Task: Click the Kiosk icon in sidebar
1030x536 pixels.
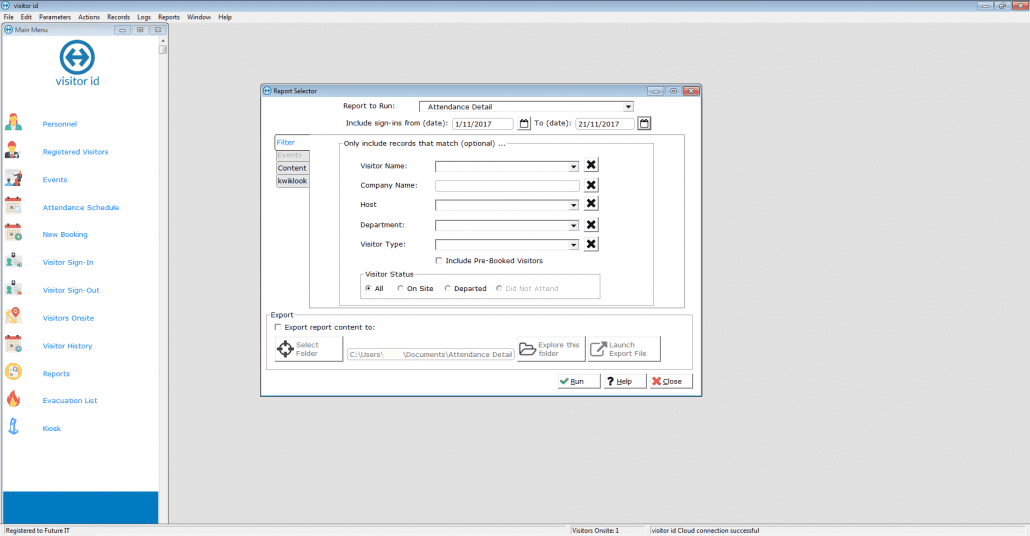Action: (14, 428)
